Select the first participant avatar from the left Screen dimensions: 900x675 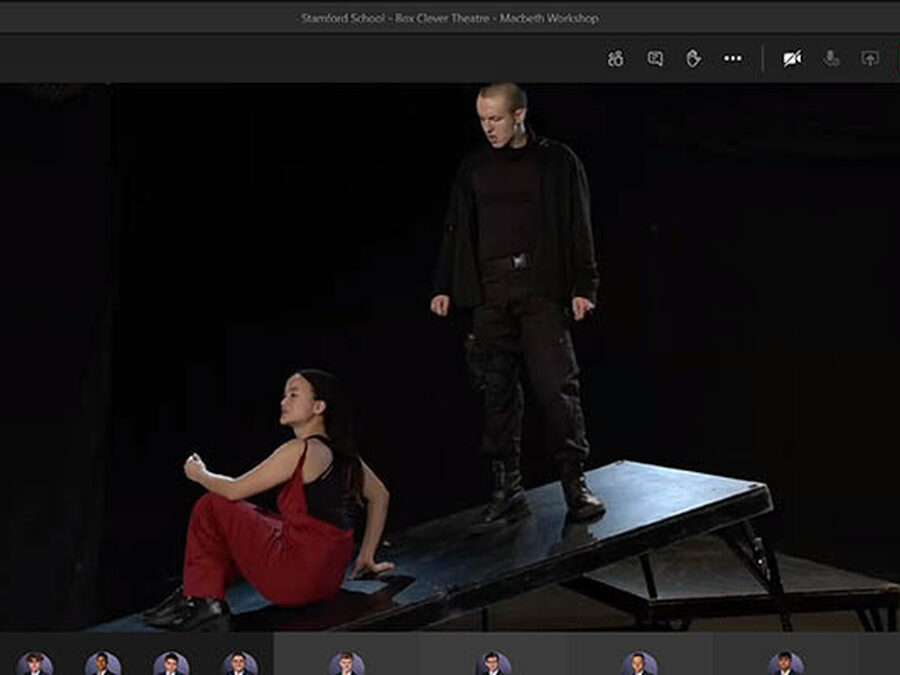coord(35,663)
